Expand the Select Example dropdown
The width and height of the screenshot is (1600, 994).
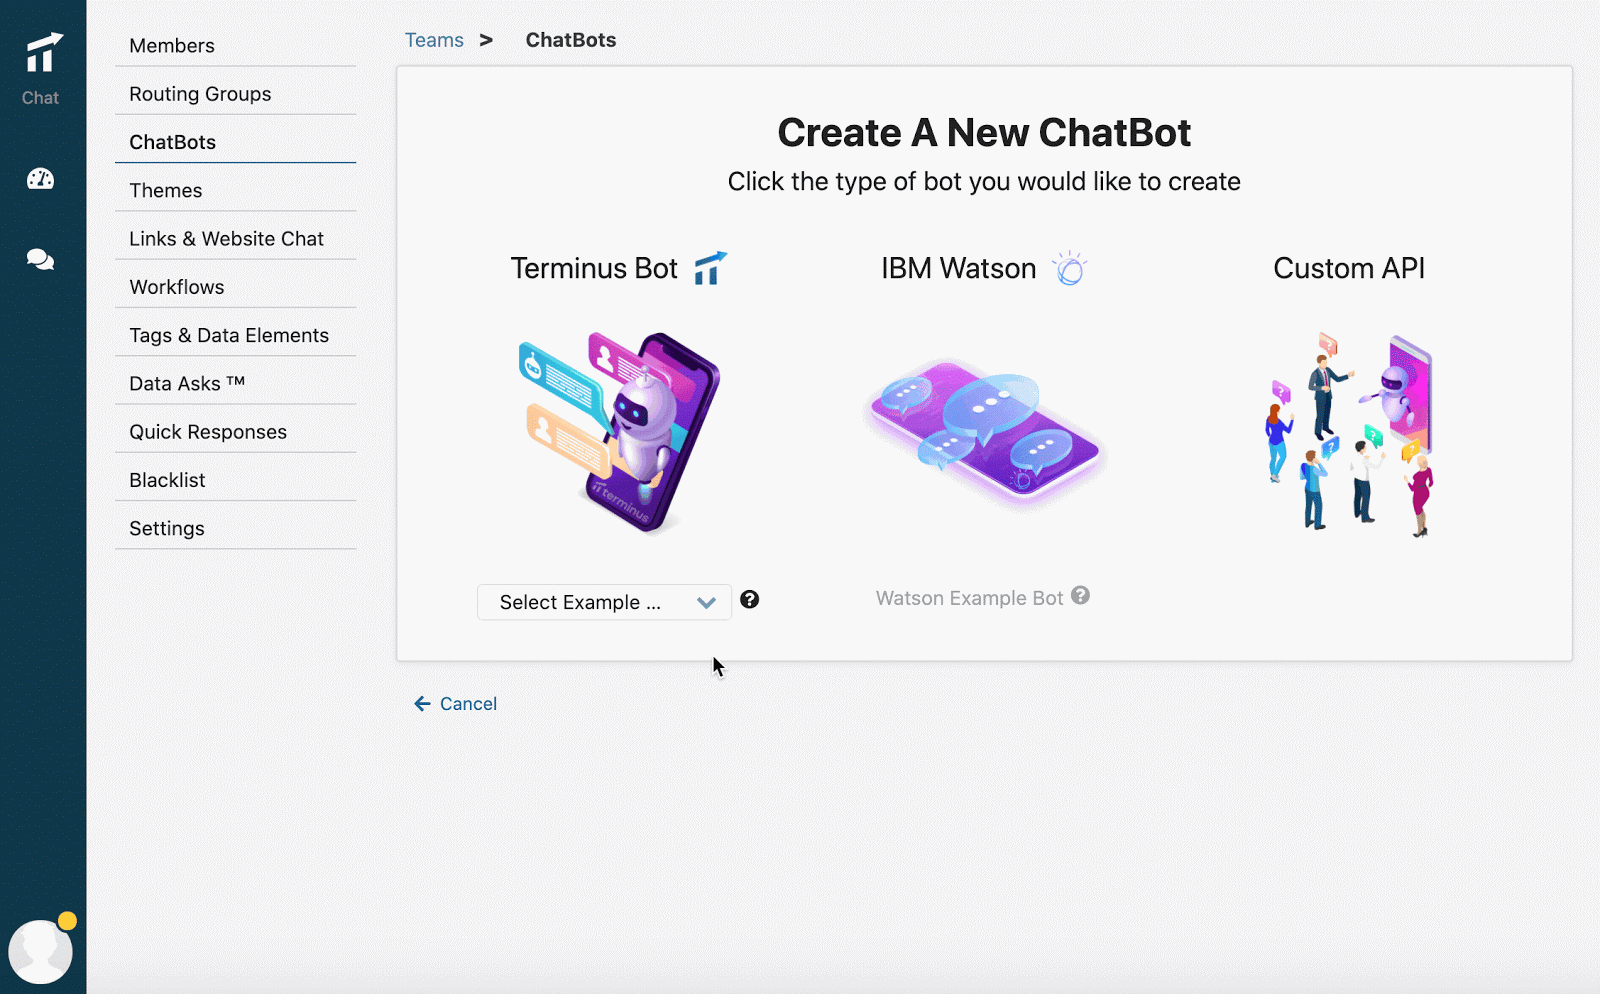tap(604, 602)
